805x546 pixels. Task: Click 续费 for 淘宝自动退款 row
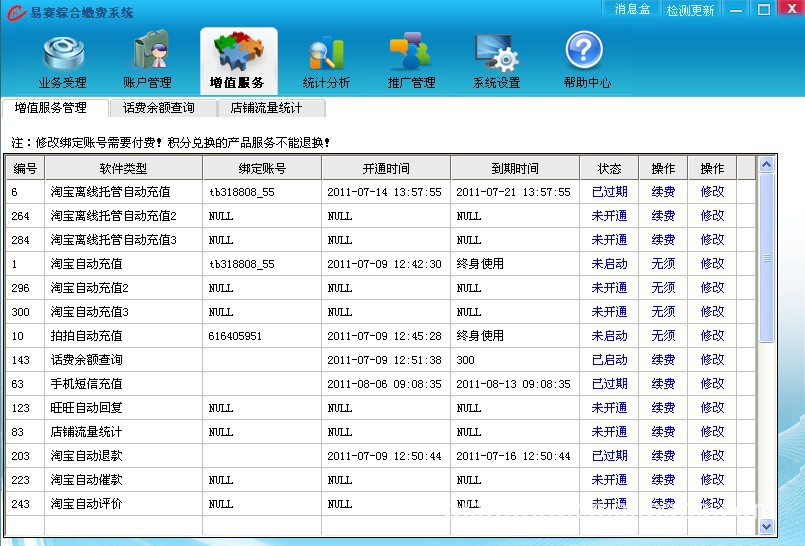663,456
